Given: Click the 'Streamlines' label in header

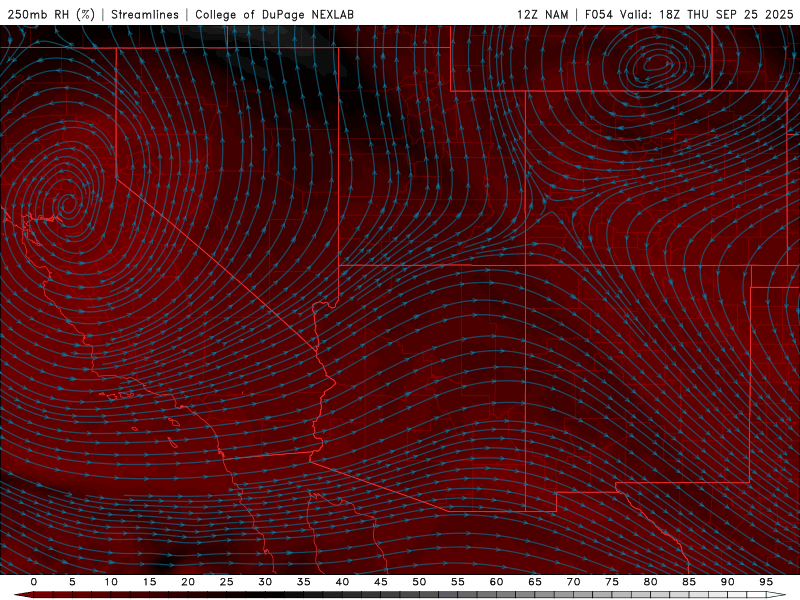Looking at the screenshot, I should point(145,15).
